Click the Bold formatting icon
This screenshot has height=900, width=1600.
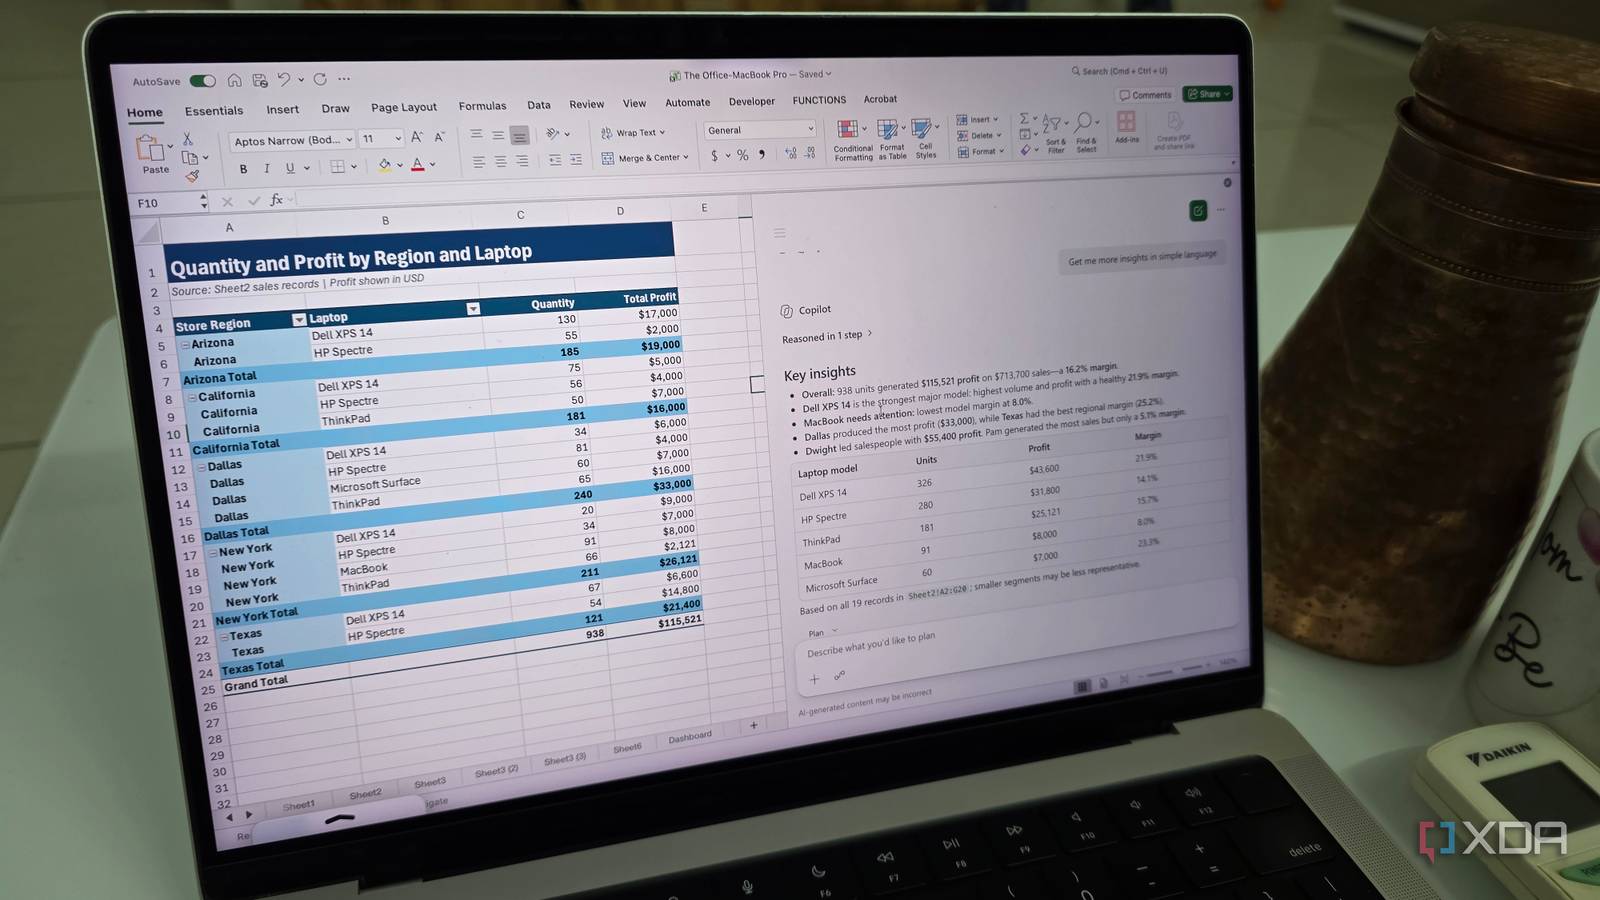(x=243, y=169)
